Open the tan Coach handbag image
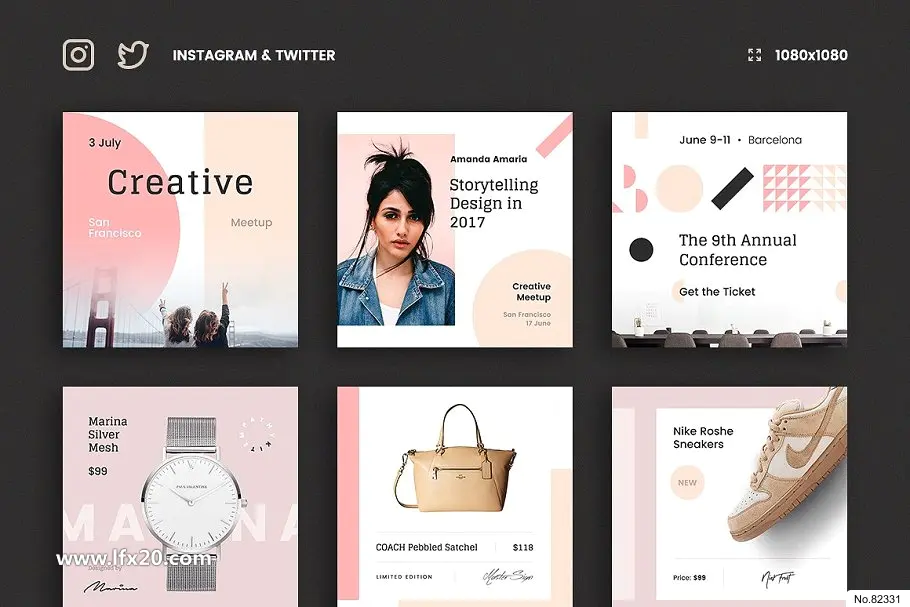 pos(455,458)
